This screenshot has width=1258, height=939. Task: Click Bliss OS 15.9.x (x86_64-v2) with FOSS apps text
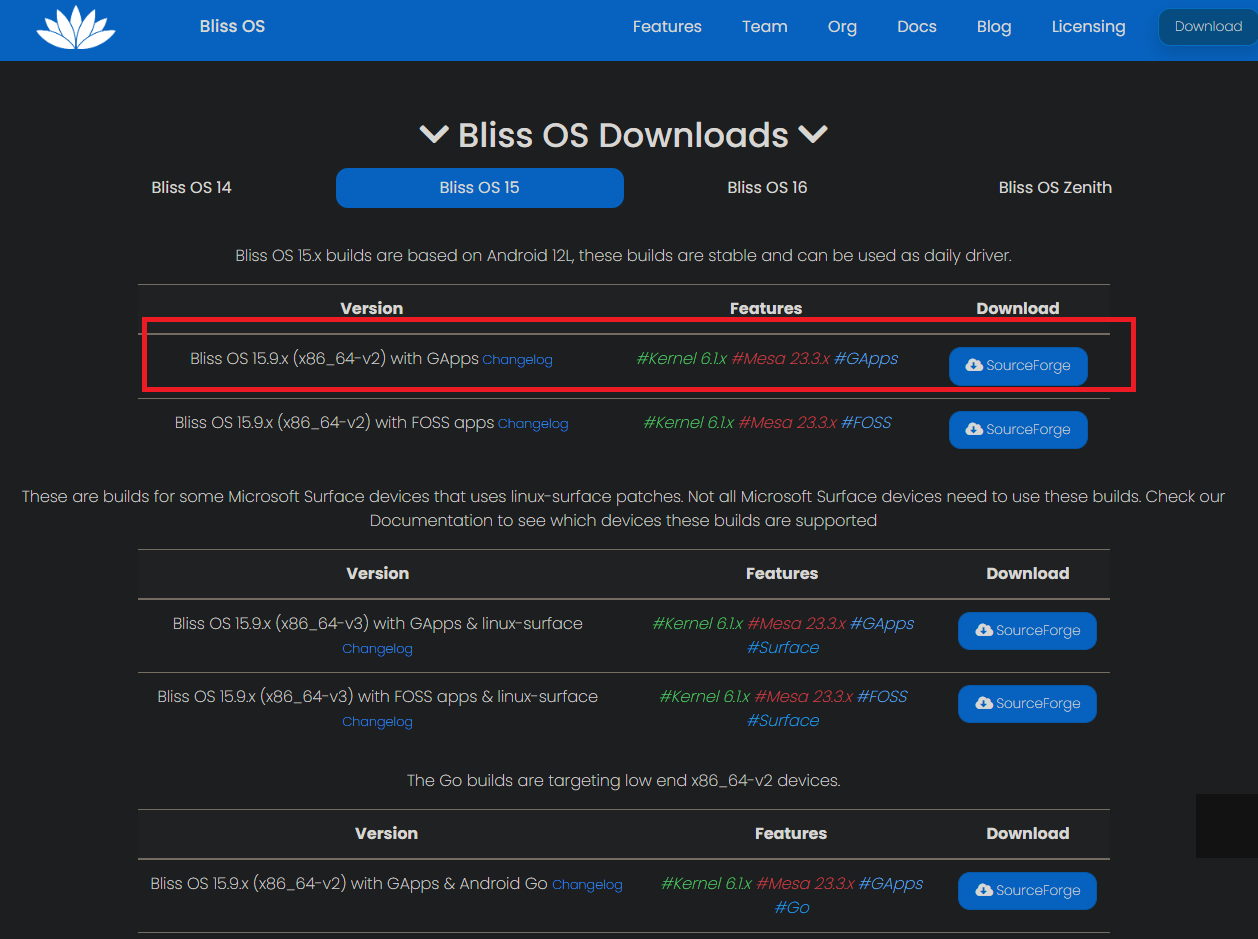point(334,422)
